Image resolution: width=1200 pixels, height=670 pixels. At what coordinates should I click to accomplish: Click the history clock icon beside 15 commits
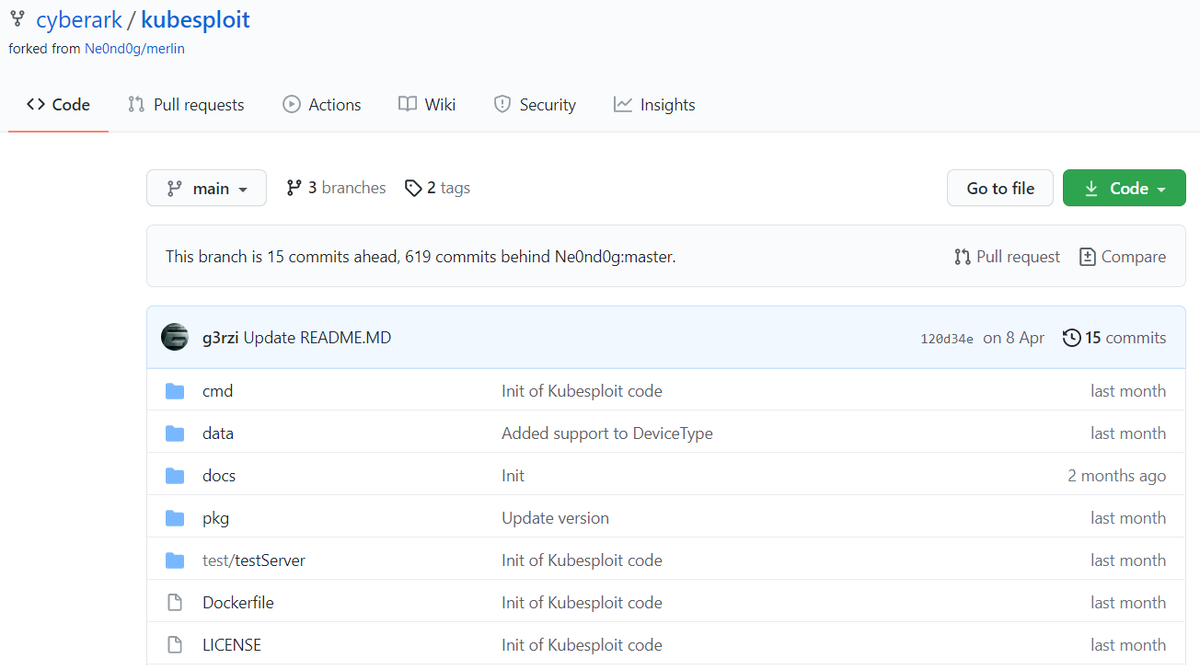(x=1071, y=338)
